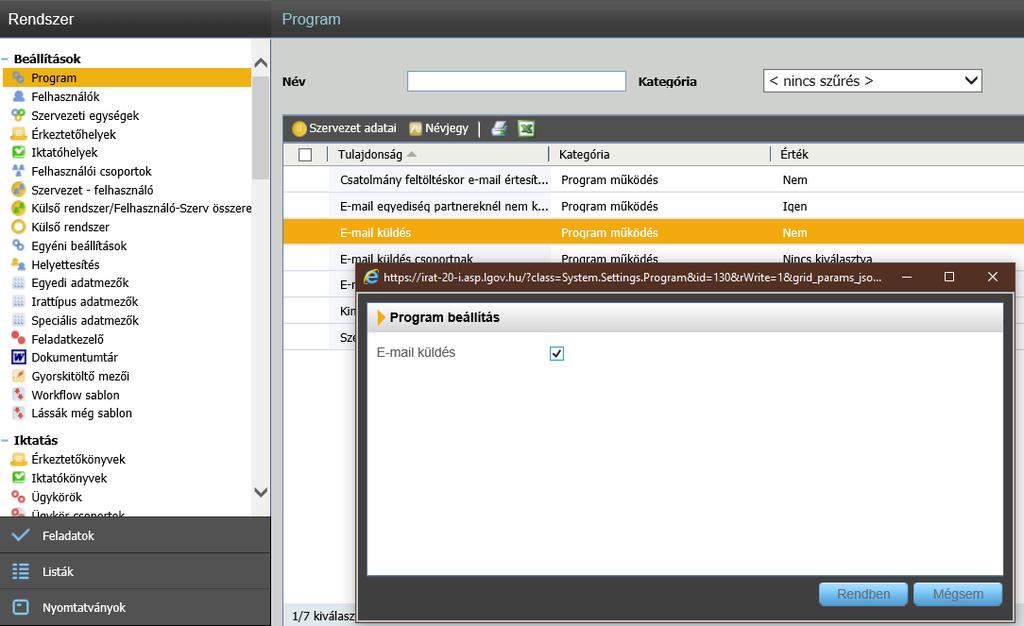Screen dimensions: 1024x626
Task: Select the E-mail egyediség partnereknél row
Action: tap(653, 206)
